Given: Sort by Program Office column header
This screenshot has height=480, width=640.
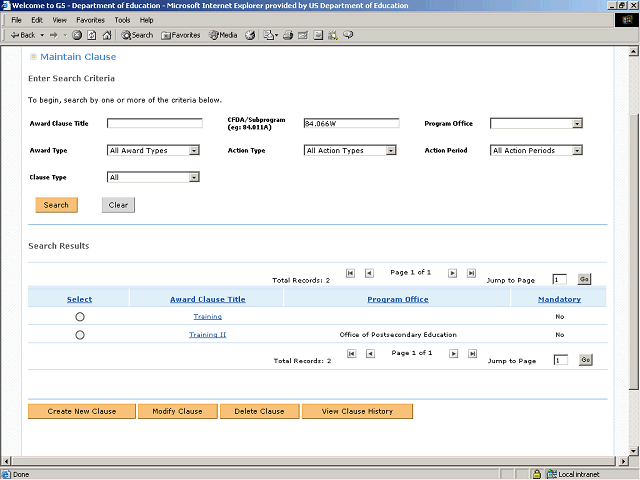Looking at the screenshot, I should click(x=398, y=299).
